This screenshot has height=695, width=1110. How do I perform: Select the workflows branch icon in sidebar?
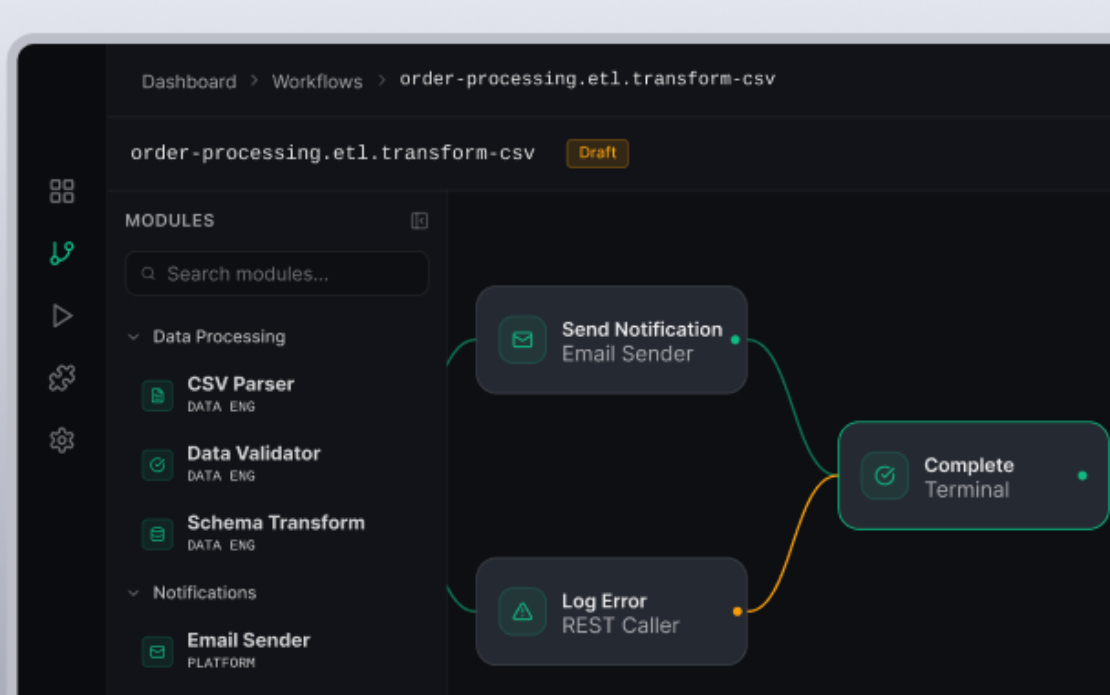coord(62,253)
